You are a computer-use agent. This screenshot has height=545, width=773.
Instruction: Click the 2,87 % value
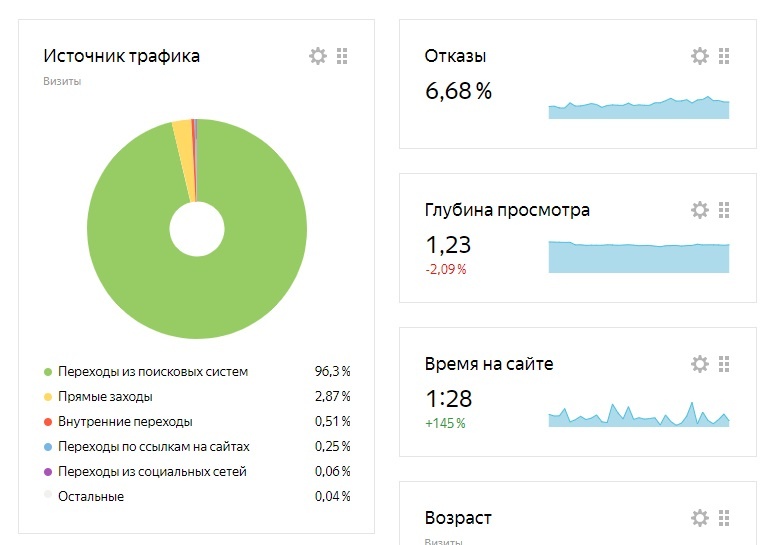(x=332, y=397)
